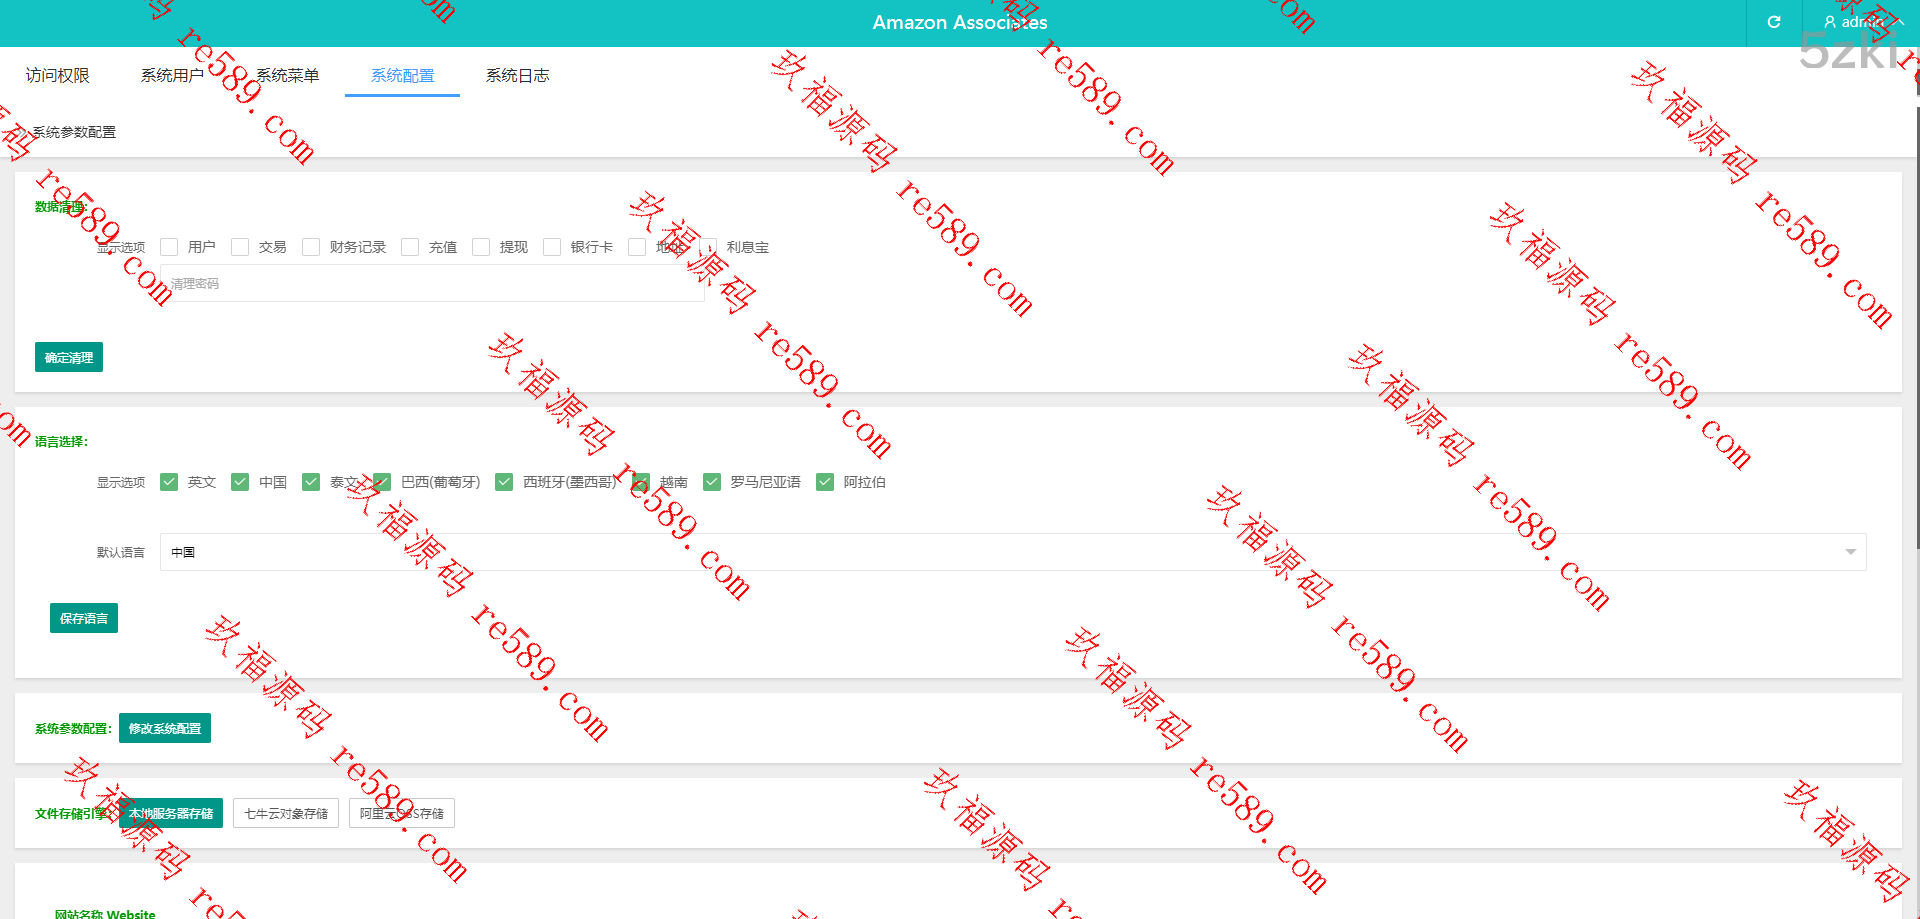Image resolution: width=1920 pixels, height=919 pixels.
Task: Disable the 罗马尼亚语 language option
Action: tap(712, 482)
